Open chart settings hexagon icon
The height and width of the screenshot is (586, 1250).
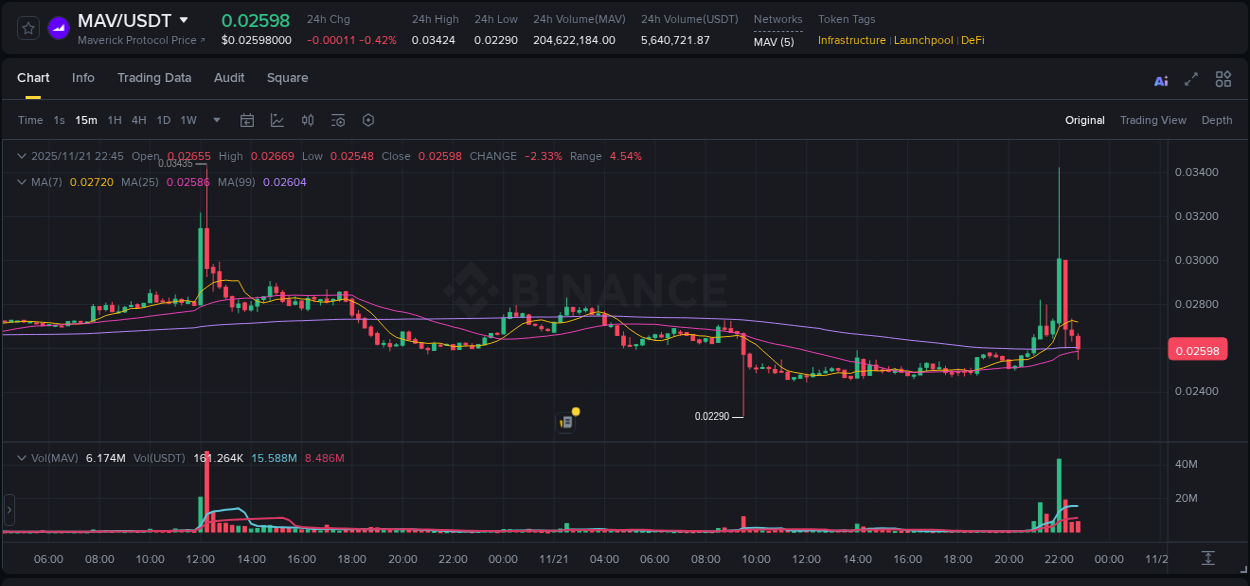coord(368,120)
